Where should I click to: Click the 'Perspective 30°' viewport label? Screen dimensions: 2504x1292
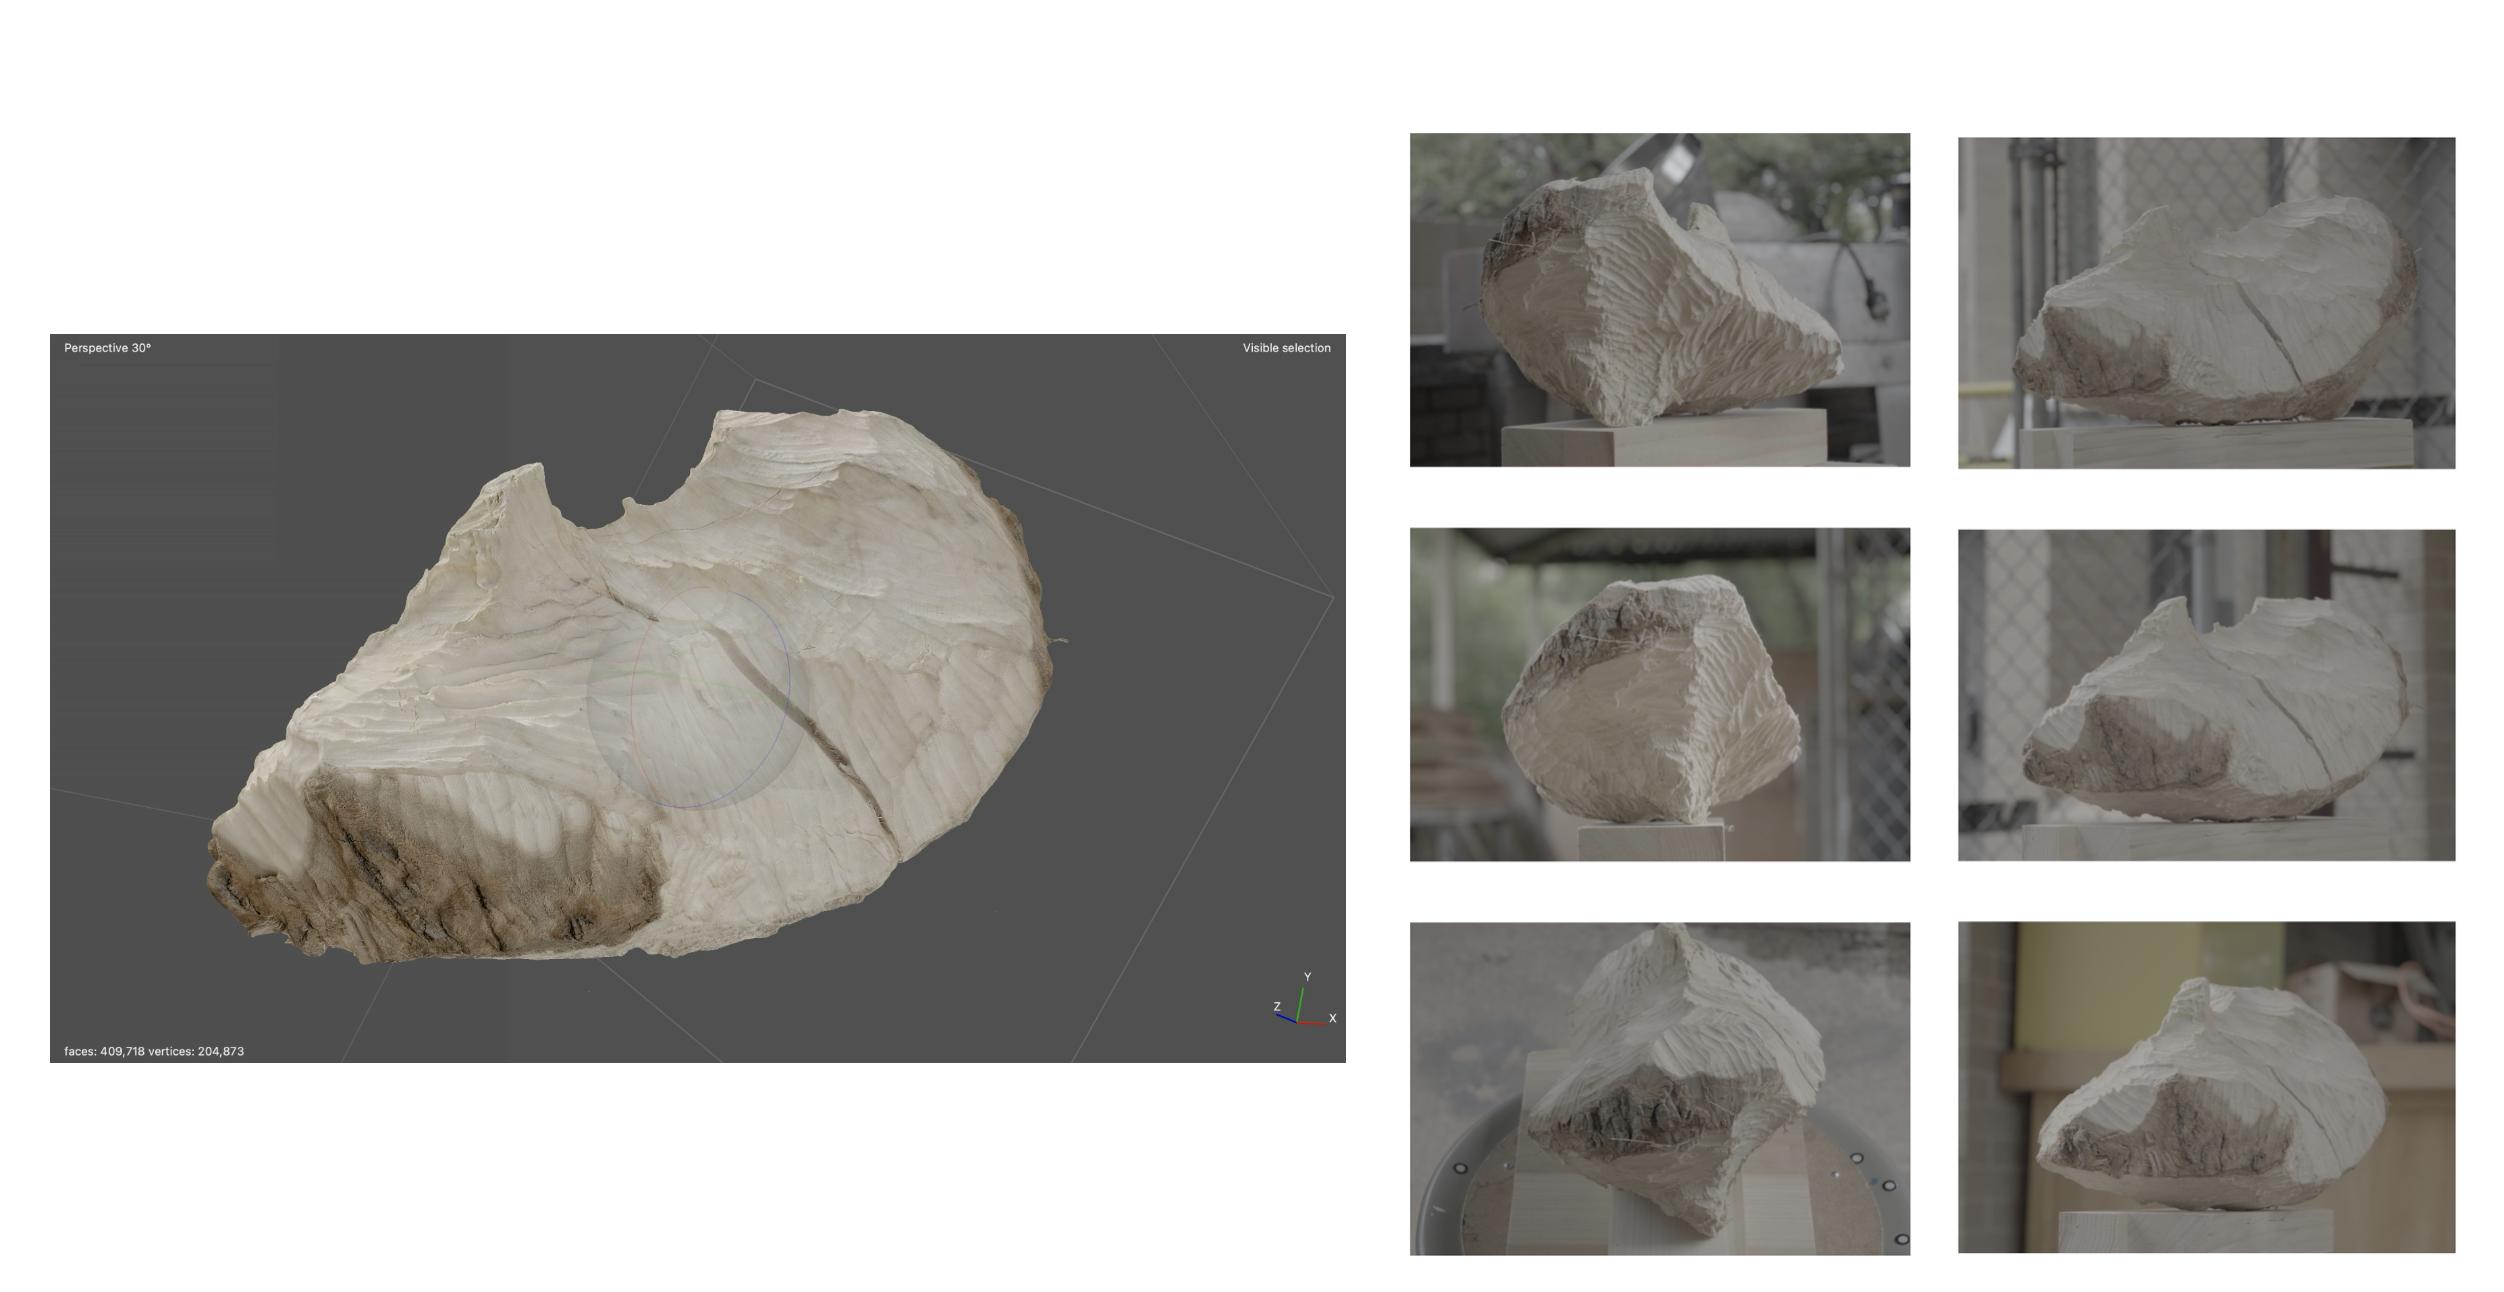coord(107,348)
